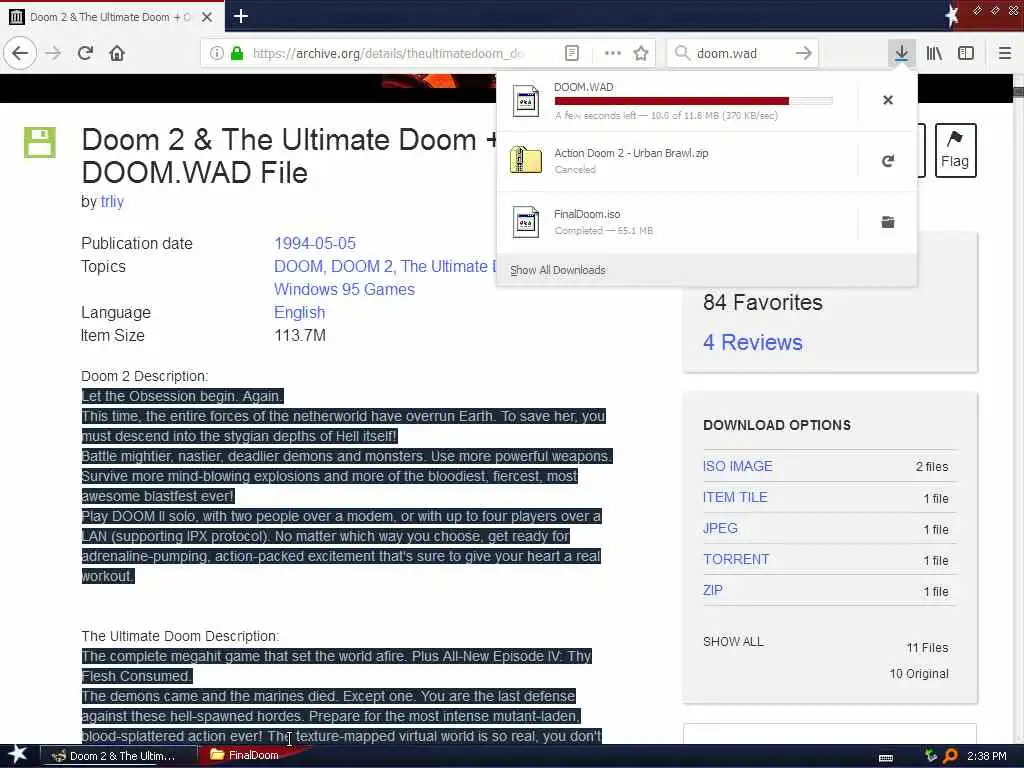Open the 4 Reviews link
The height and width of the screenshot is (768, 1024).
(752, 342)
